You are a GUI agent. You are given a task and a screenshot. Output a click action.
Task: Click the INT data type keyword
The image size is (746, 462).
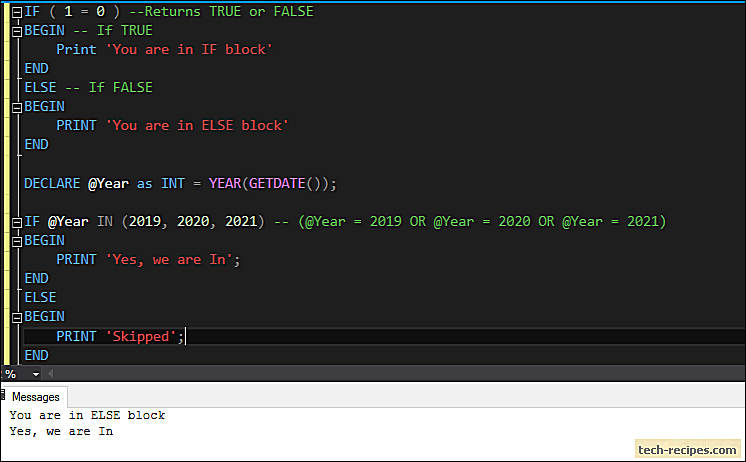[x=173, y=183]
